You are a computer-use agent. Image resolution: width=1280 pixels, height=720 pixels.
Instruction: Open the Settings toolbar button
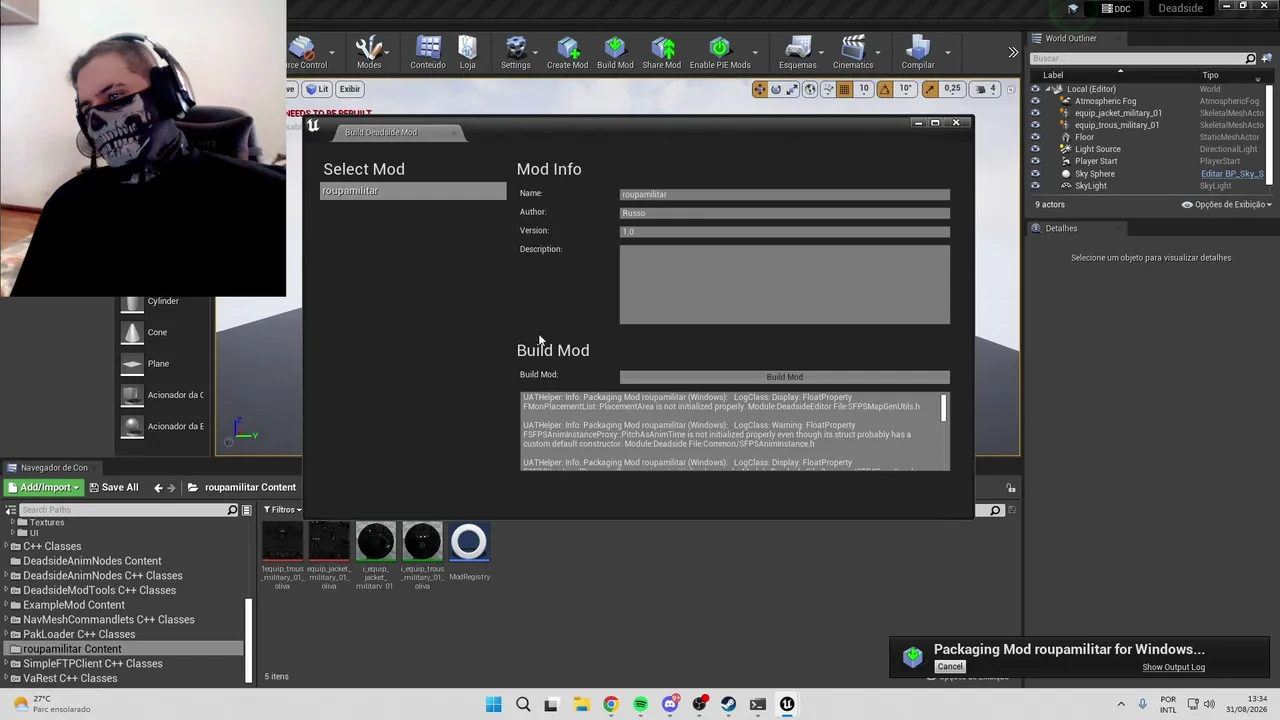pos(515,53)
